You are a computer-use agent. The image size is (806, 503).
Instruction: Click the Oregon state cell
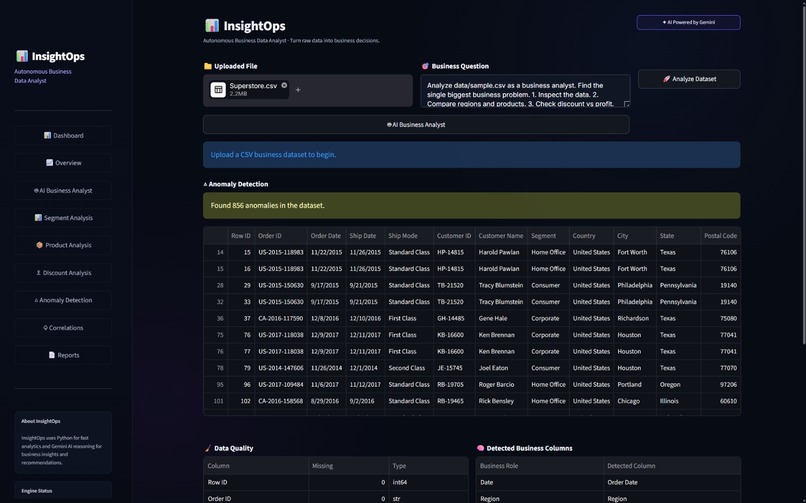pyautogui.click(x=678, y=384)
